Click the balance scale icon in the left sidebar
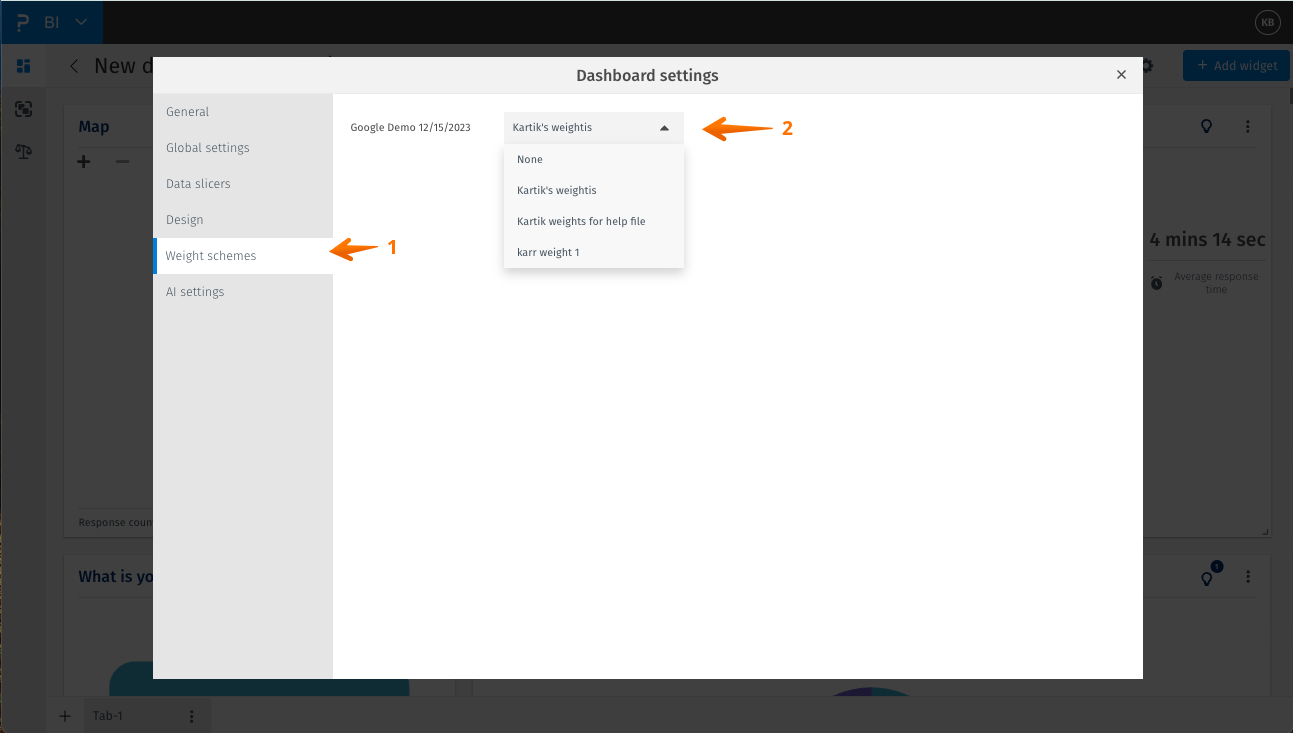 tap(23, 151)
